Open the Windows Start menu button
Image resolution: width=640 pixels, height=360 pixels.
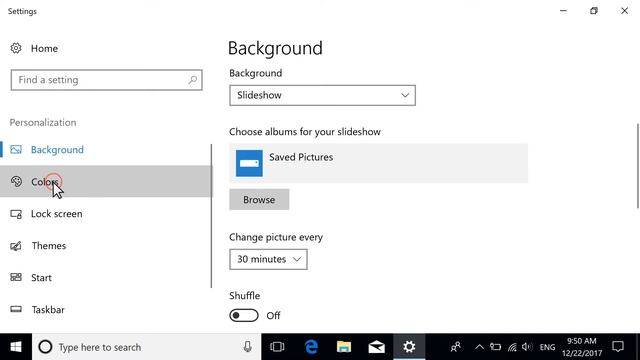coord(16,347)
